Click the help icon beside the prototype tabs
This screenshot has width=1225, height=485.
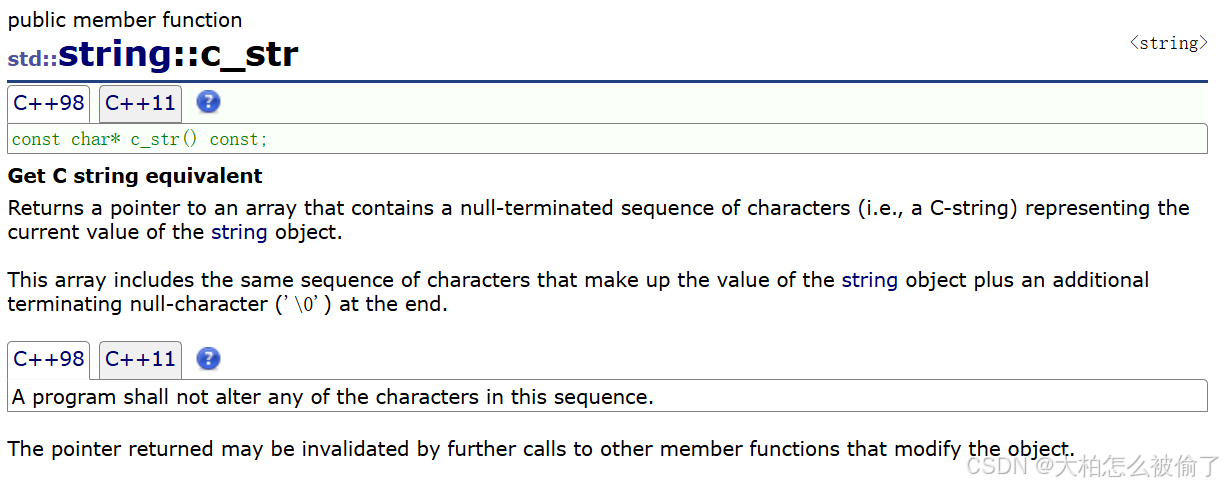click(208, 102)
